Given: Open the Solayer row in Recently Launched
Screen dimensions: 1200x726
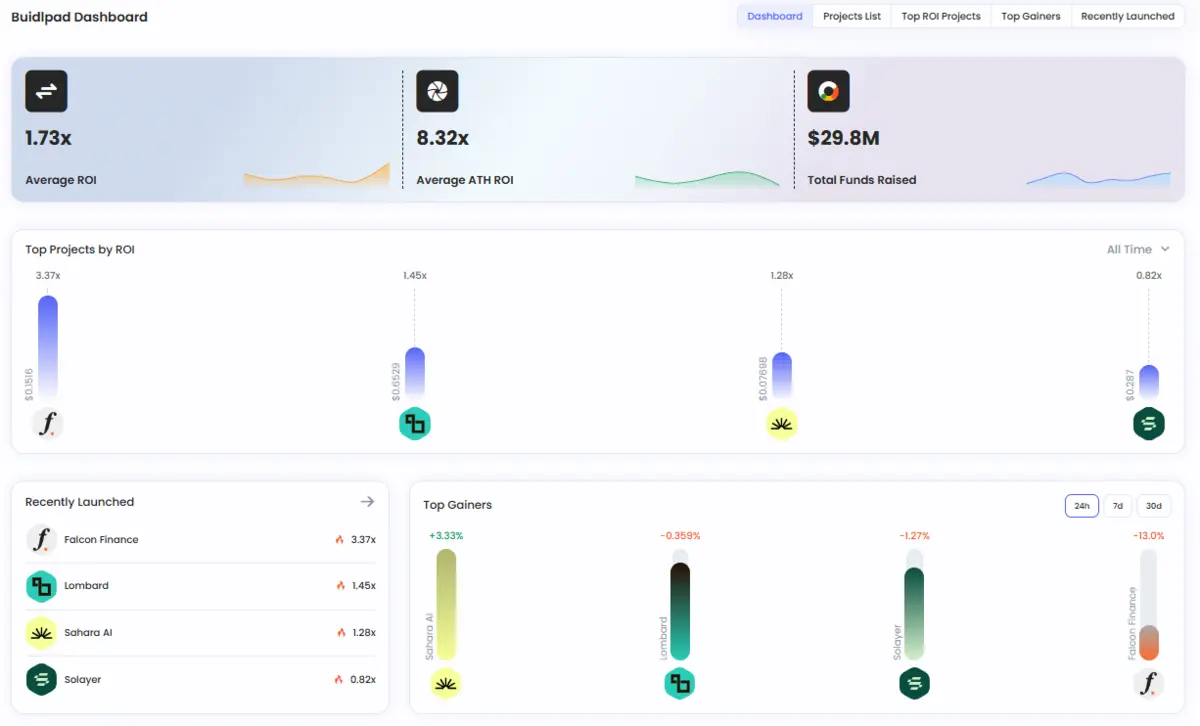Looking at the screenshot, I should [x=82, y=680].
